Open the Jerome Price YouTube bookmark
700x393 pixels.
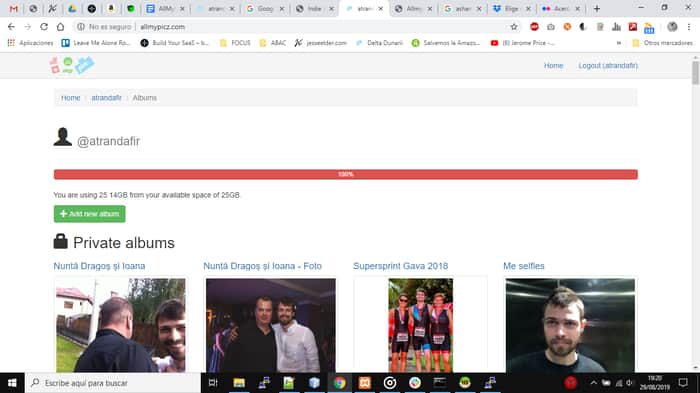(x=523, y=43)
